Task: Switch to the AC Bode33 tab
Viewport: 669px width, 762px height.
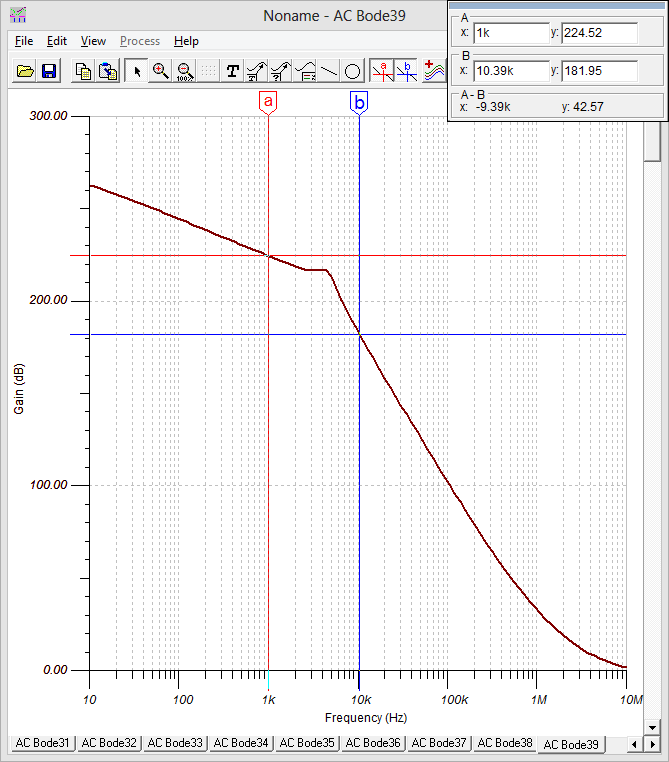Action: [175, 743]
